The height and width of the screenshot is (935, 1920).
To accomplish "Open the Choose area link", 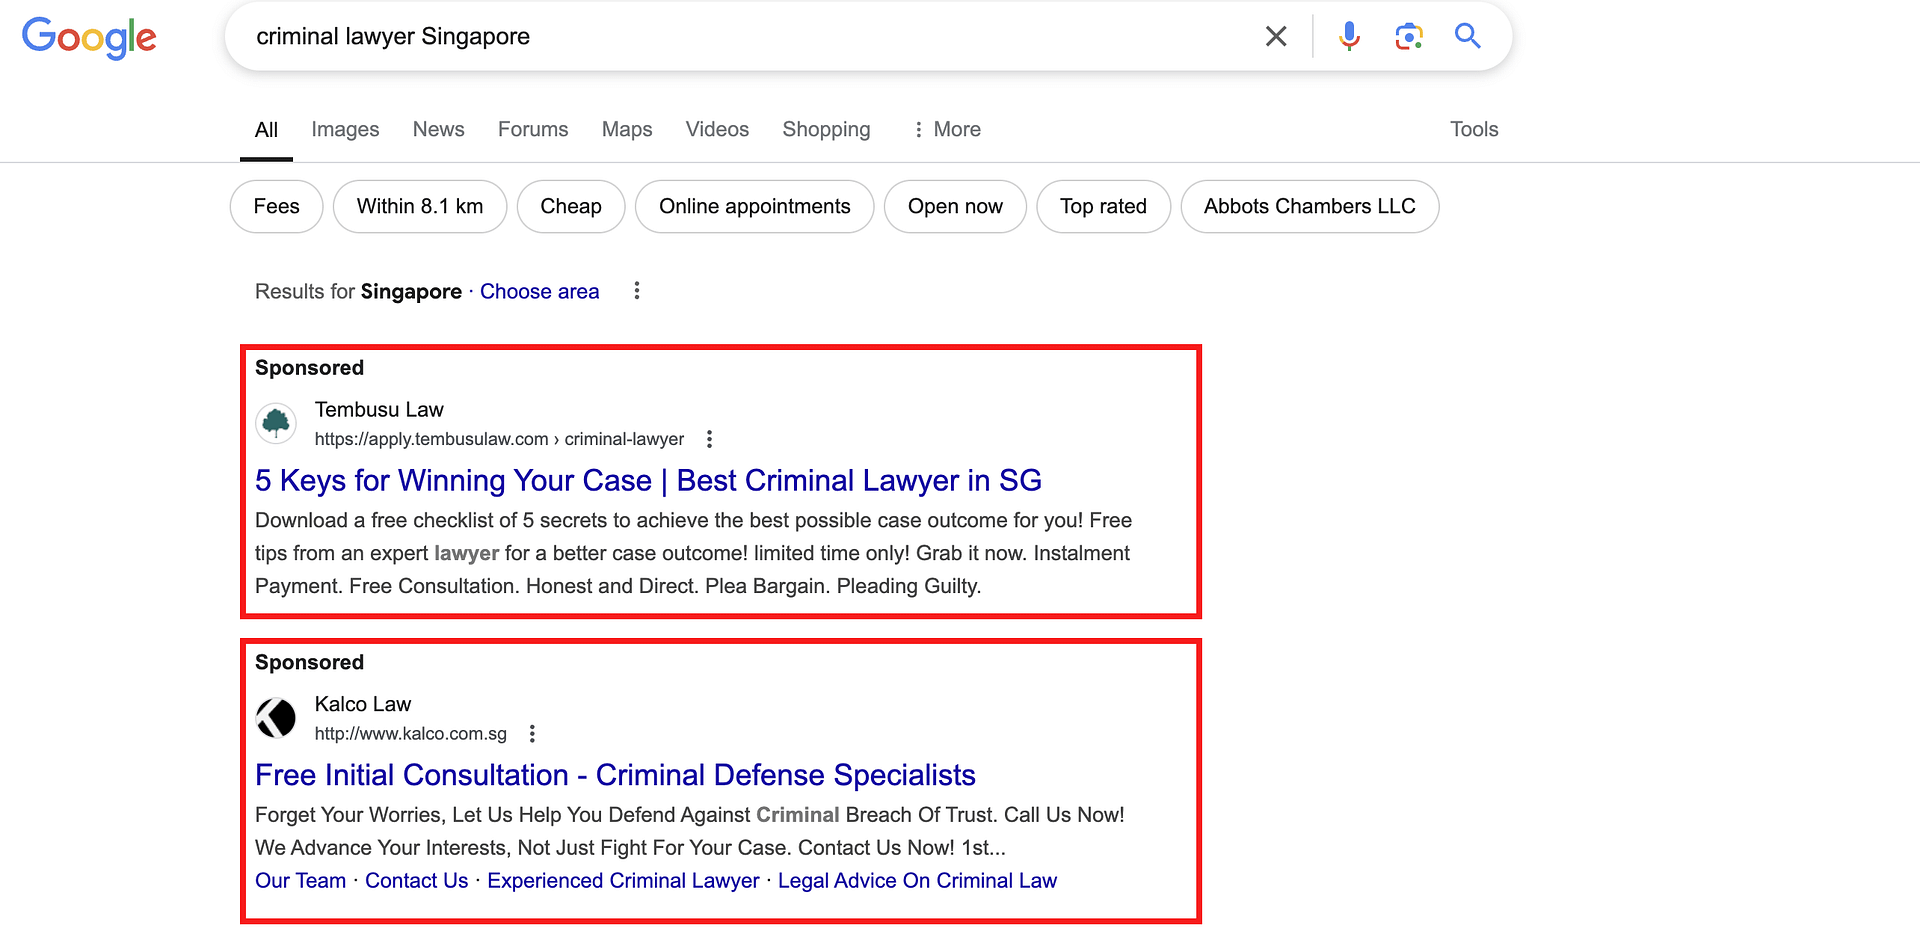I will [x=539, y=292].
